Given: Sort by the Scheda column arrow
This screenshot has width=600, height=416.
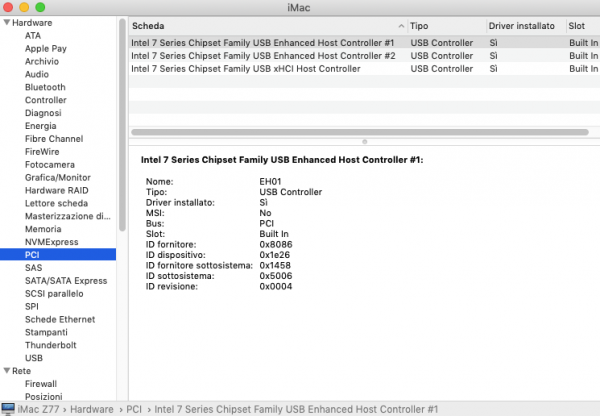Looking at the screenshot, I should coord(401,26).
